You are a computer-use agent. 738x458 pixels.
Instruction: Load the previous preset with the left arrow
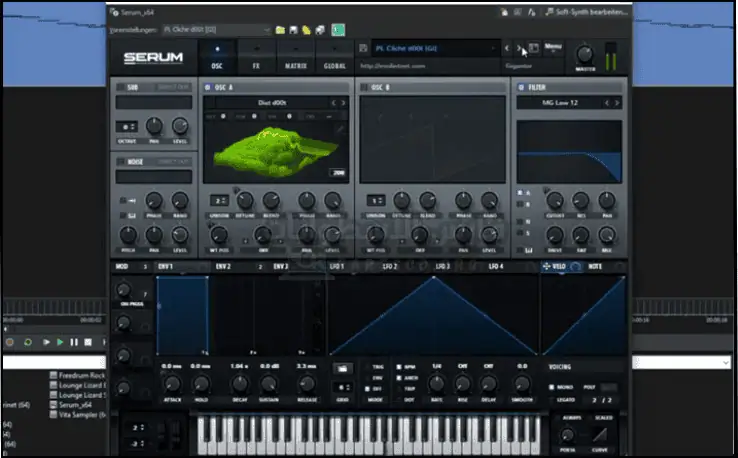(x=507, y=48)
